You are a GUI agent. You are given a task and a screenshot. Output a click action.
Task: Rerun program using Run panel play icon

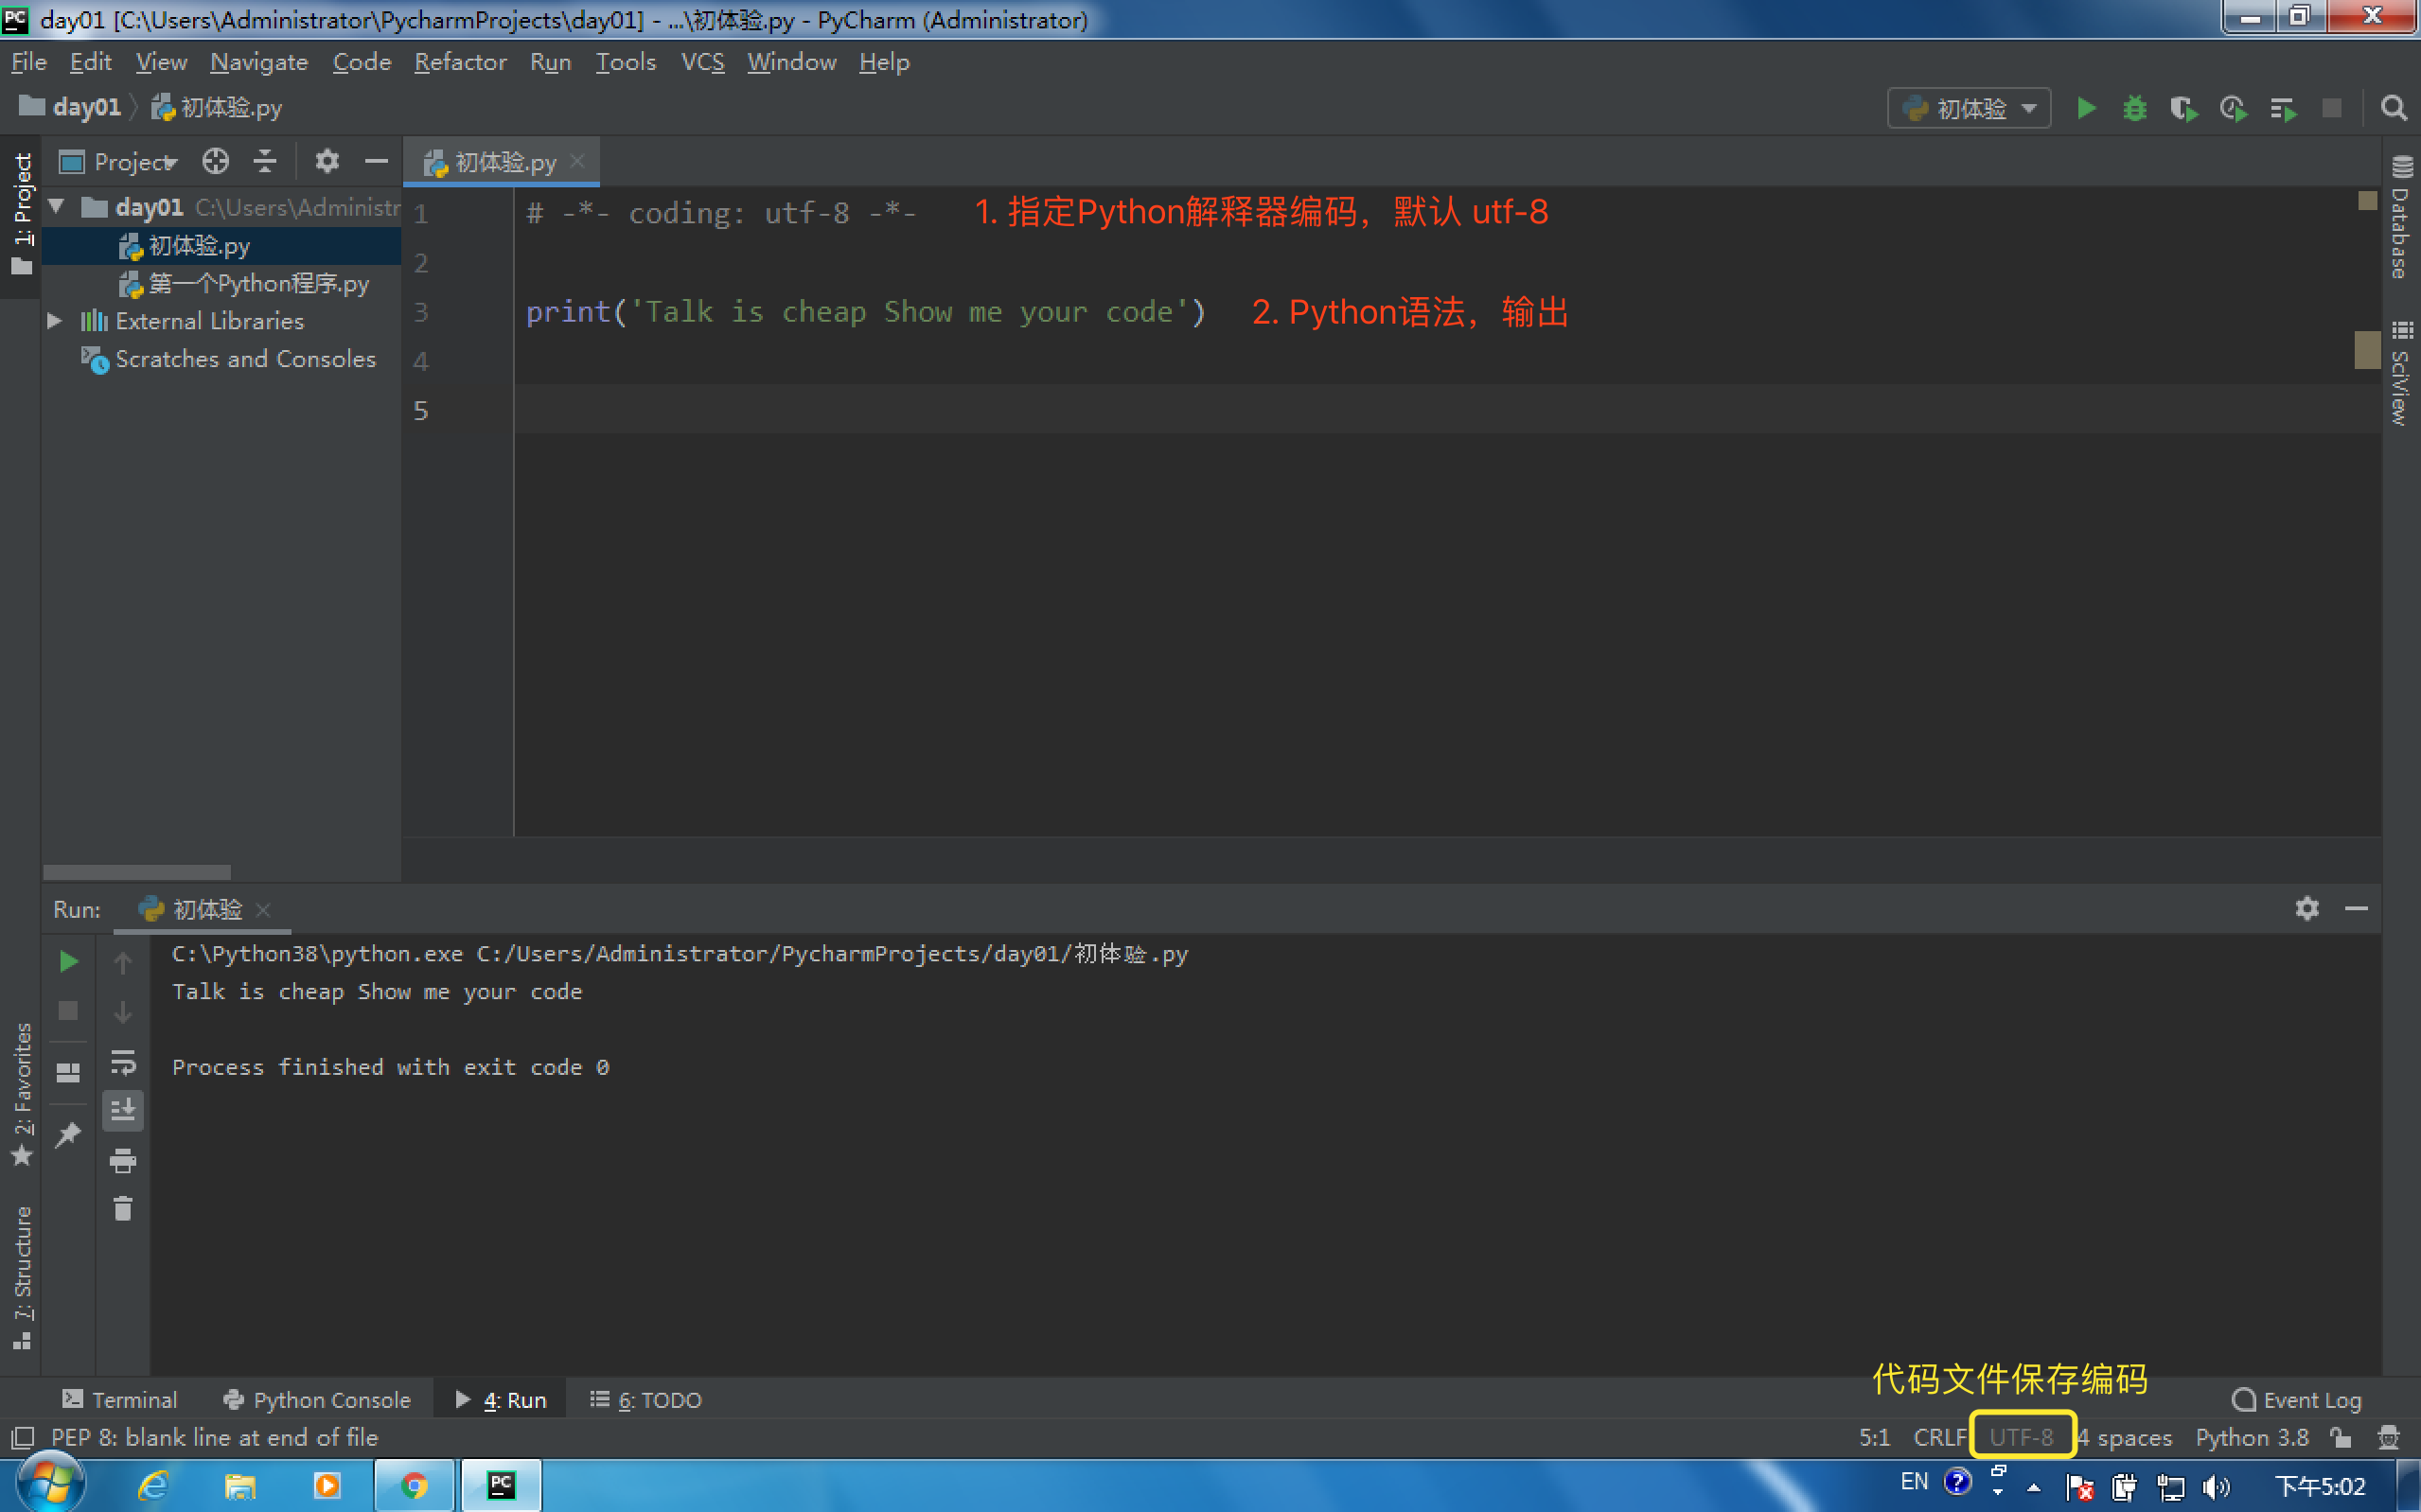68,962
